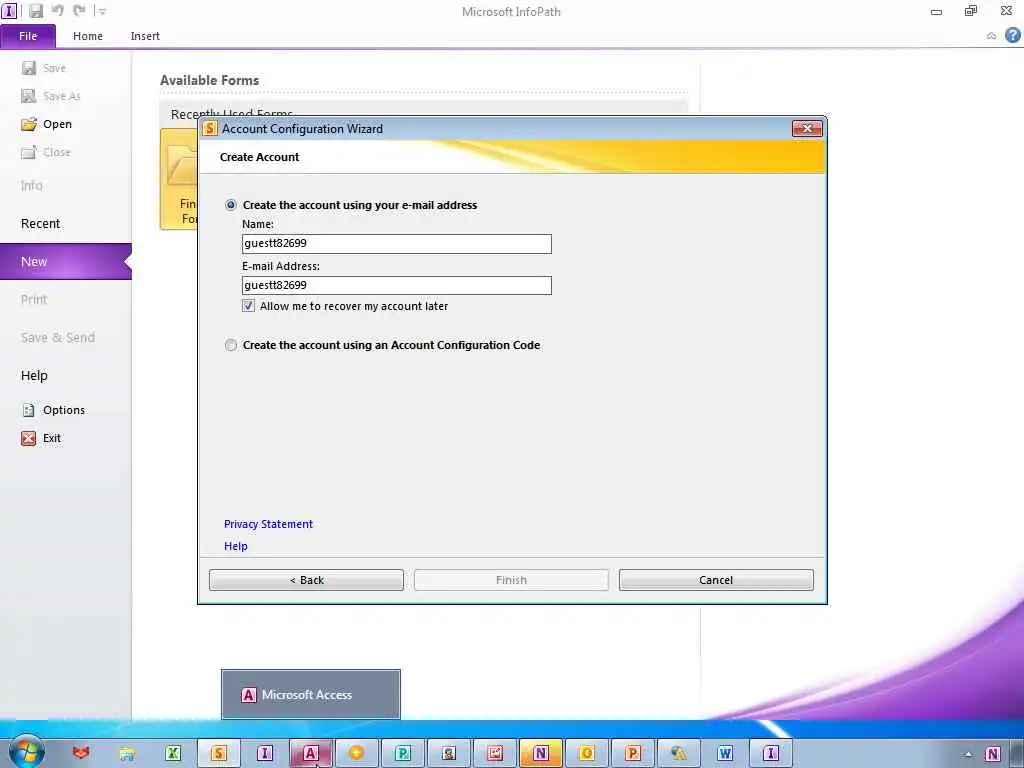Click the E-mail Address text field
The height and width of the screenshot is (768, 1024).
coord(396,285)
